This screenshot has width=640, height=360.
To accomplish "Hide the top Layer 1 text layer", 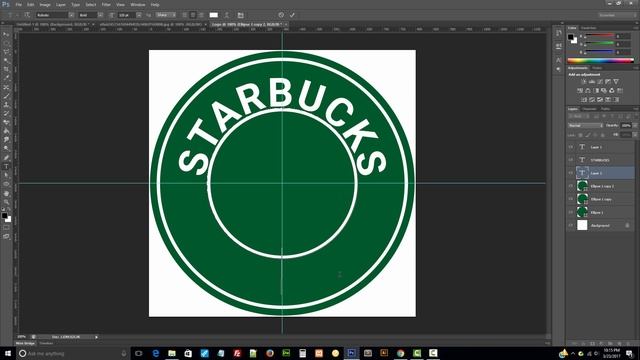I will [x=571, y=147].
